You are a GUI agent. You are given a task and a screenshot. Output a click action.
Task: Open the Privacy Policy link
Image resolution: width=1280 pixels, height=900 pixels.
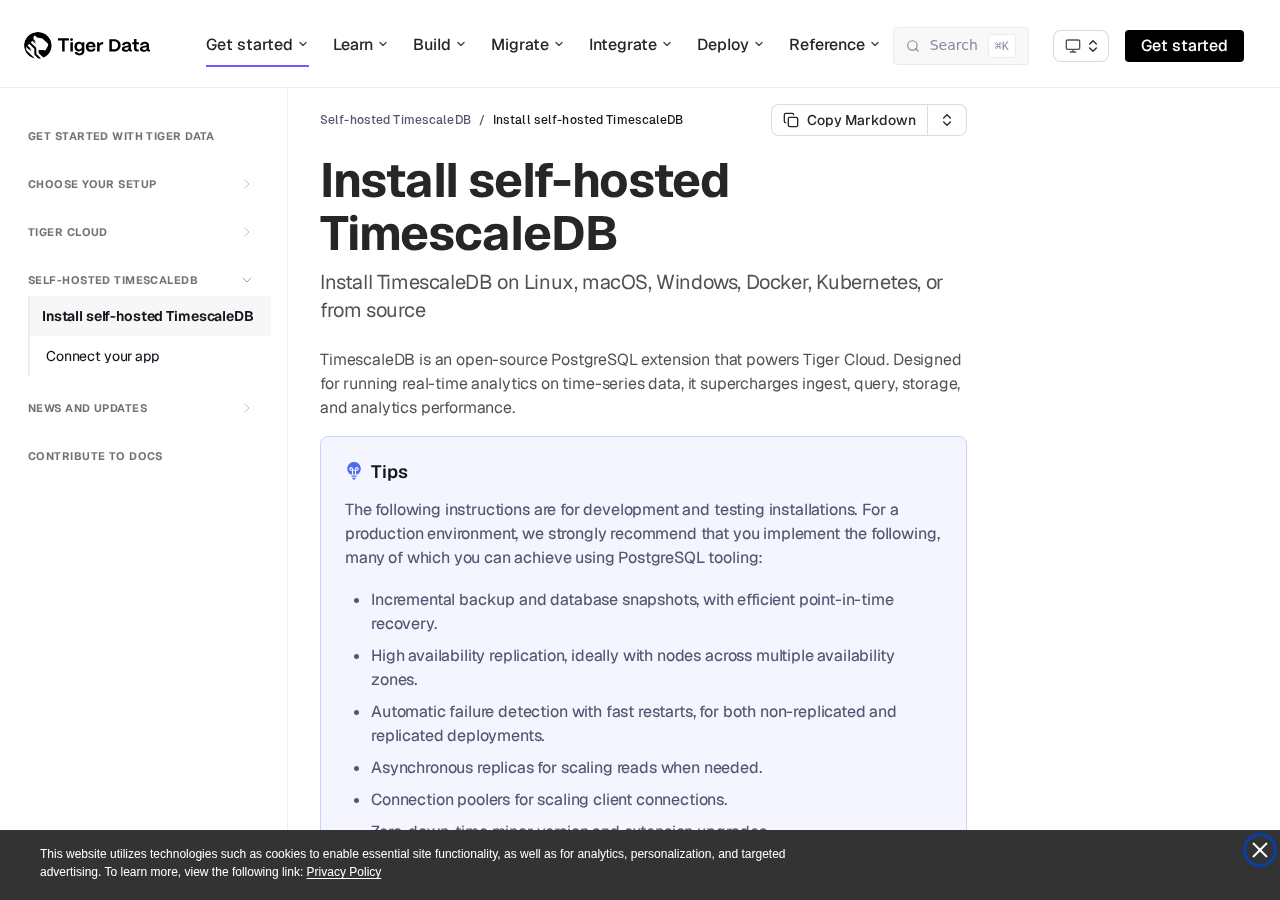[x=344, y=872]
